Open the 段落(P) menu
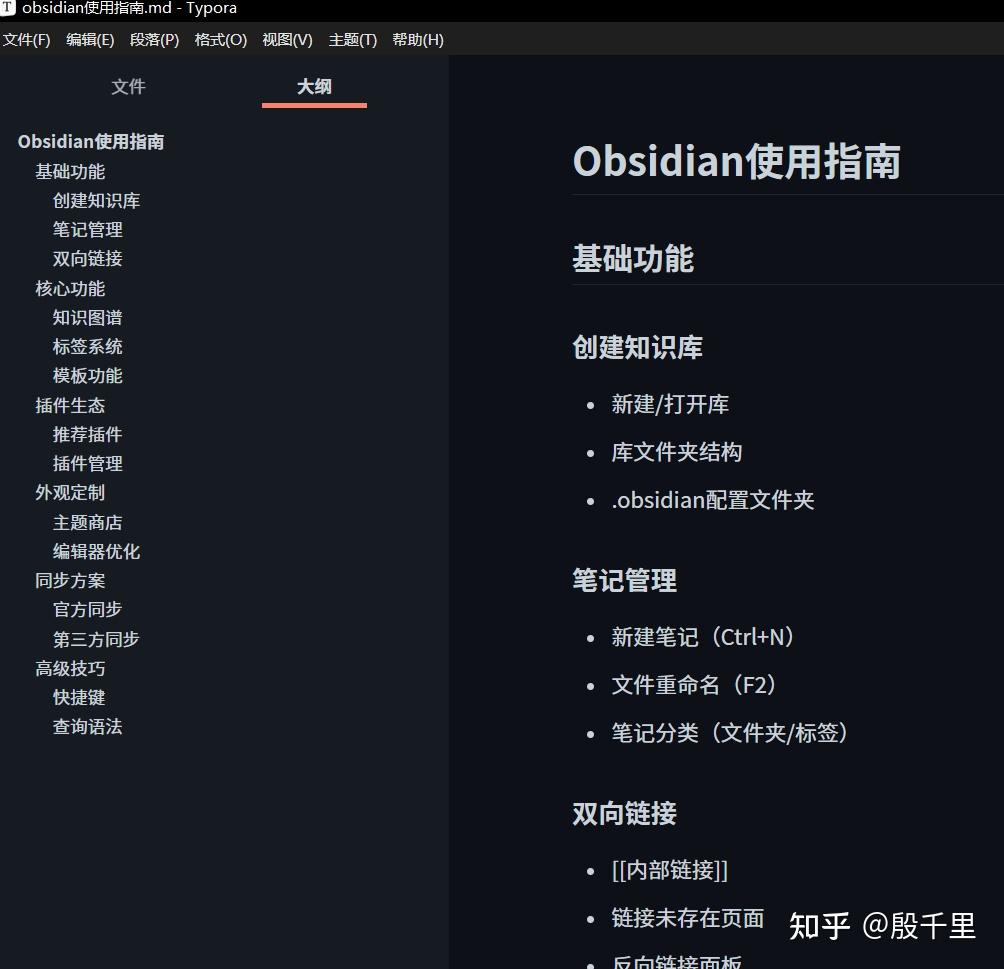This screenshot has height=969, width=1004. coord(155,40)
